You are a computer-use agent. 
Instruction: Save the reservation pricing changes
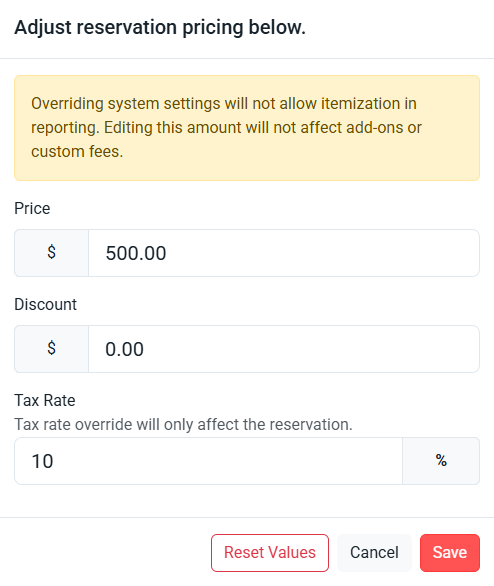[x=450, y=553]
